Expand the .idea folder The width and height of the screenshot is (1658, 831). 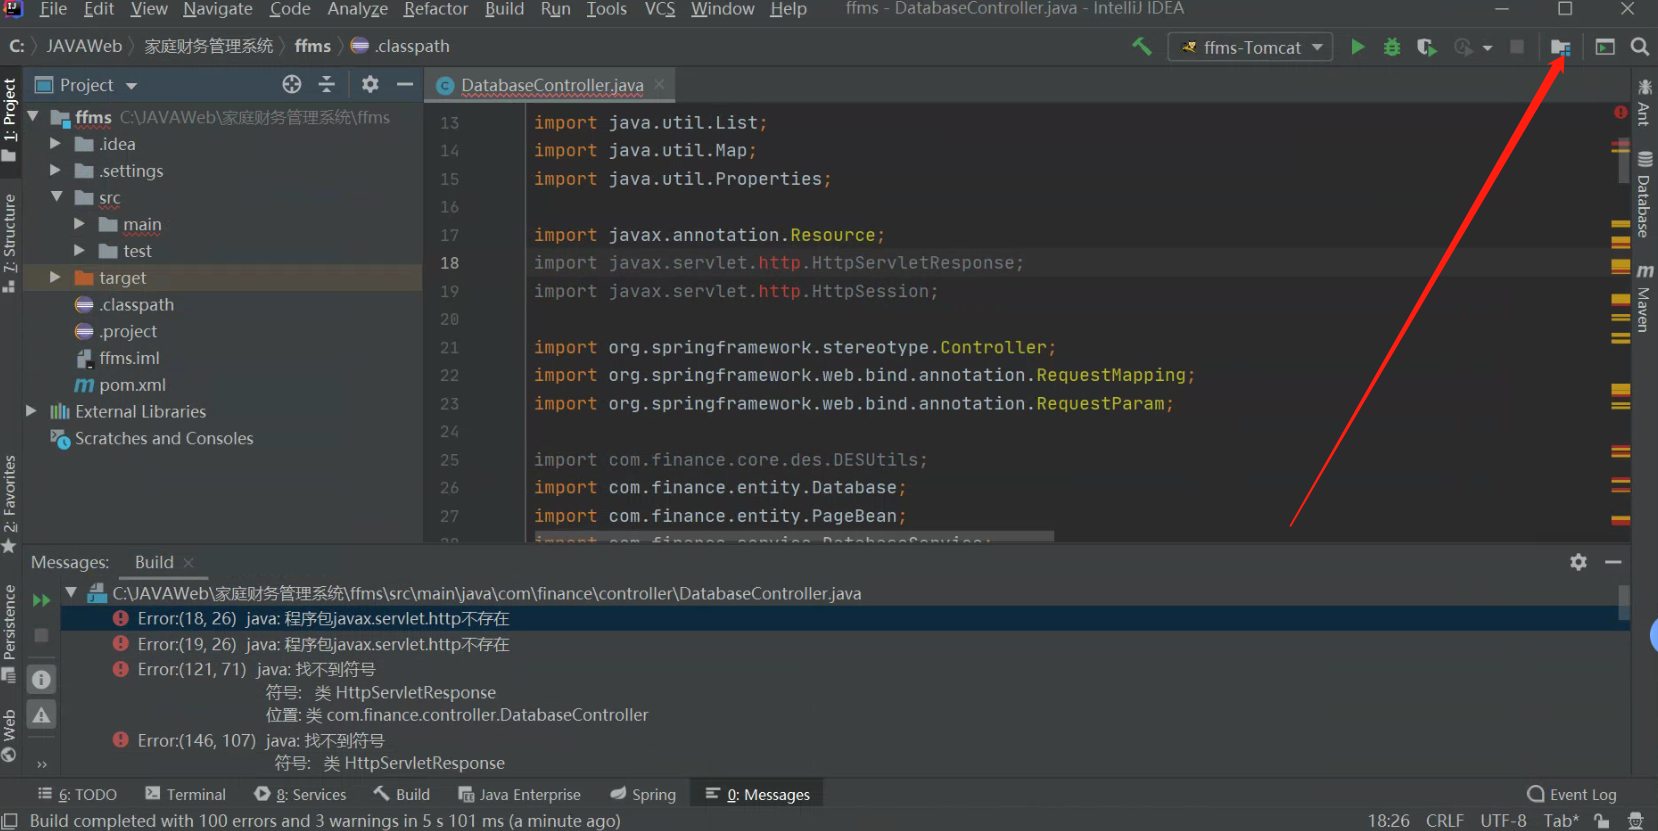(55, 144)
